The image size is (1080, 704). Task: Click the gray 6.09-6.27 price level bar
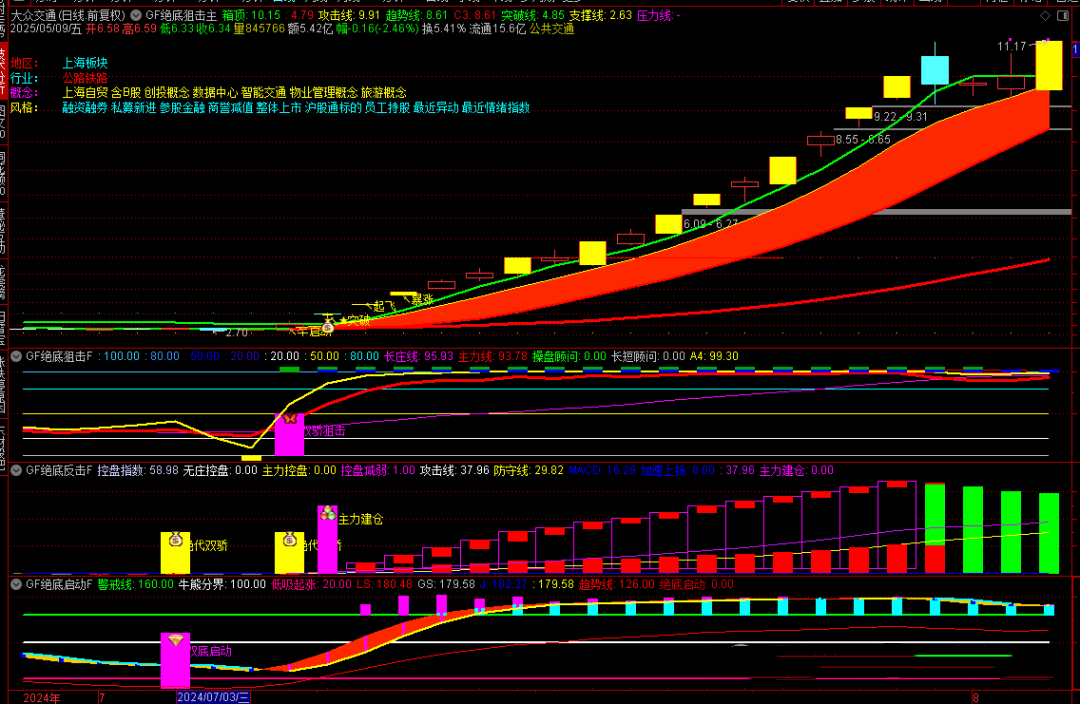tap(876, 212)
